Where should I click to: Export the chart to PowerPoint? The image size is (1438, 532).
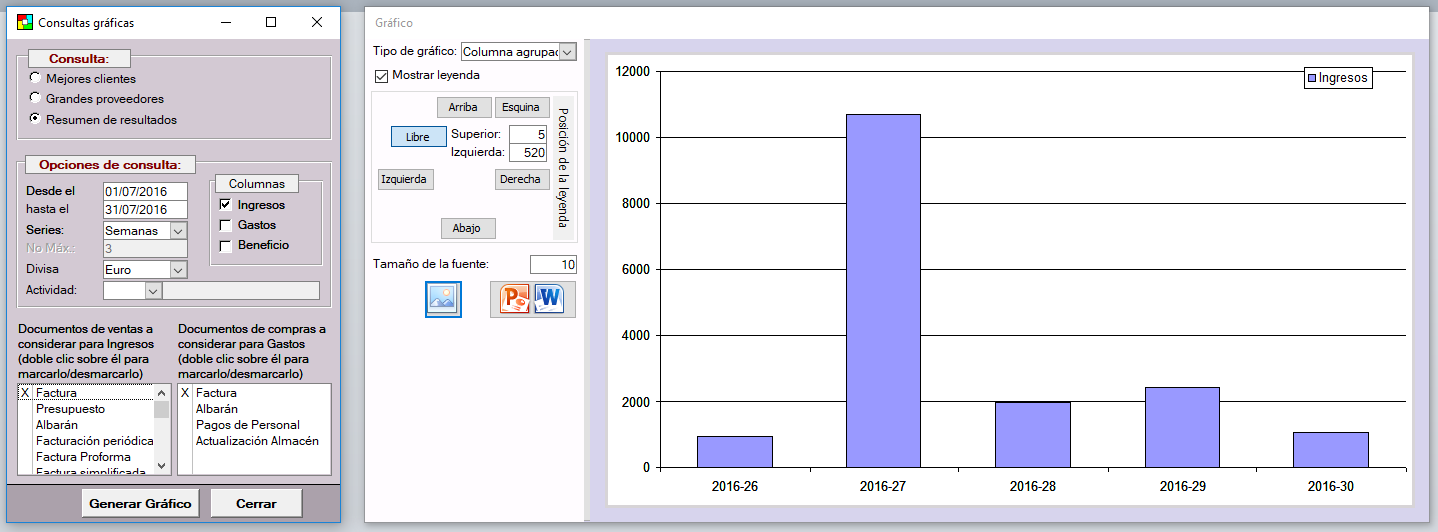514,299
